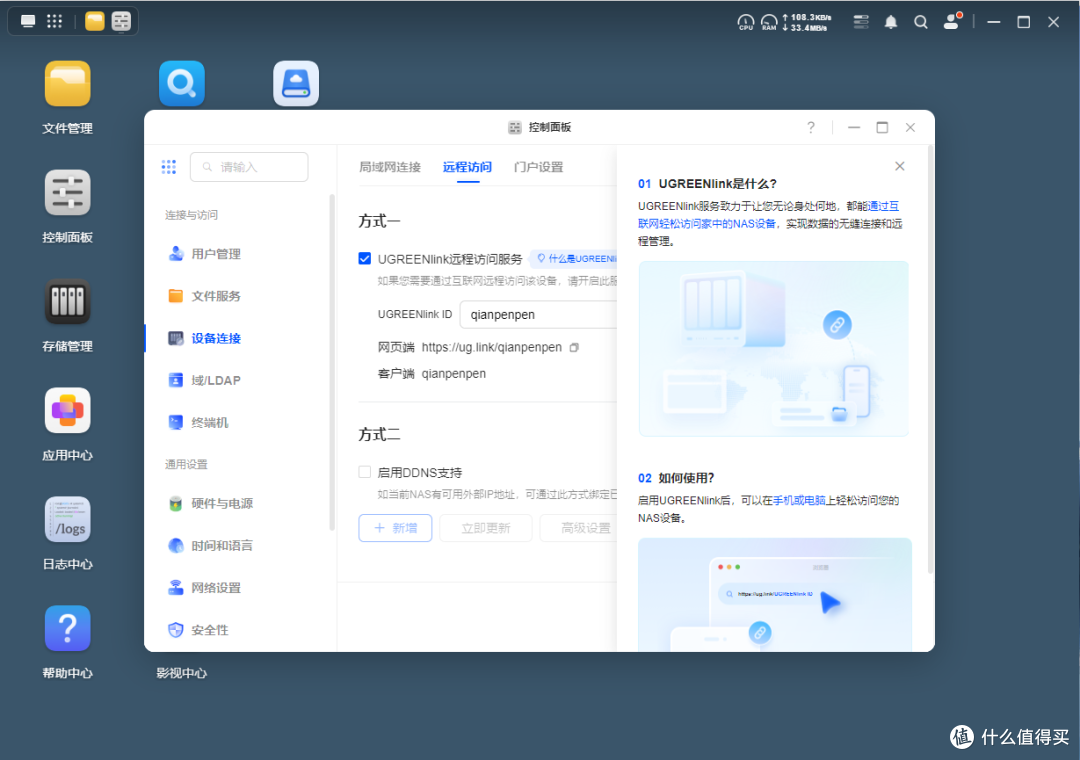The height and width of the screenshot is (760, 1080).
Task: Click the 客户端 qianpenpen text
Action: click(x=432, y=373)
